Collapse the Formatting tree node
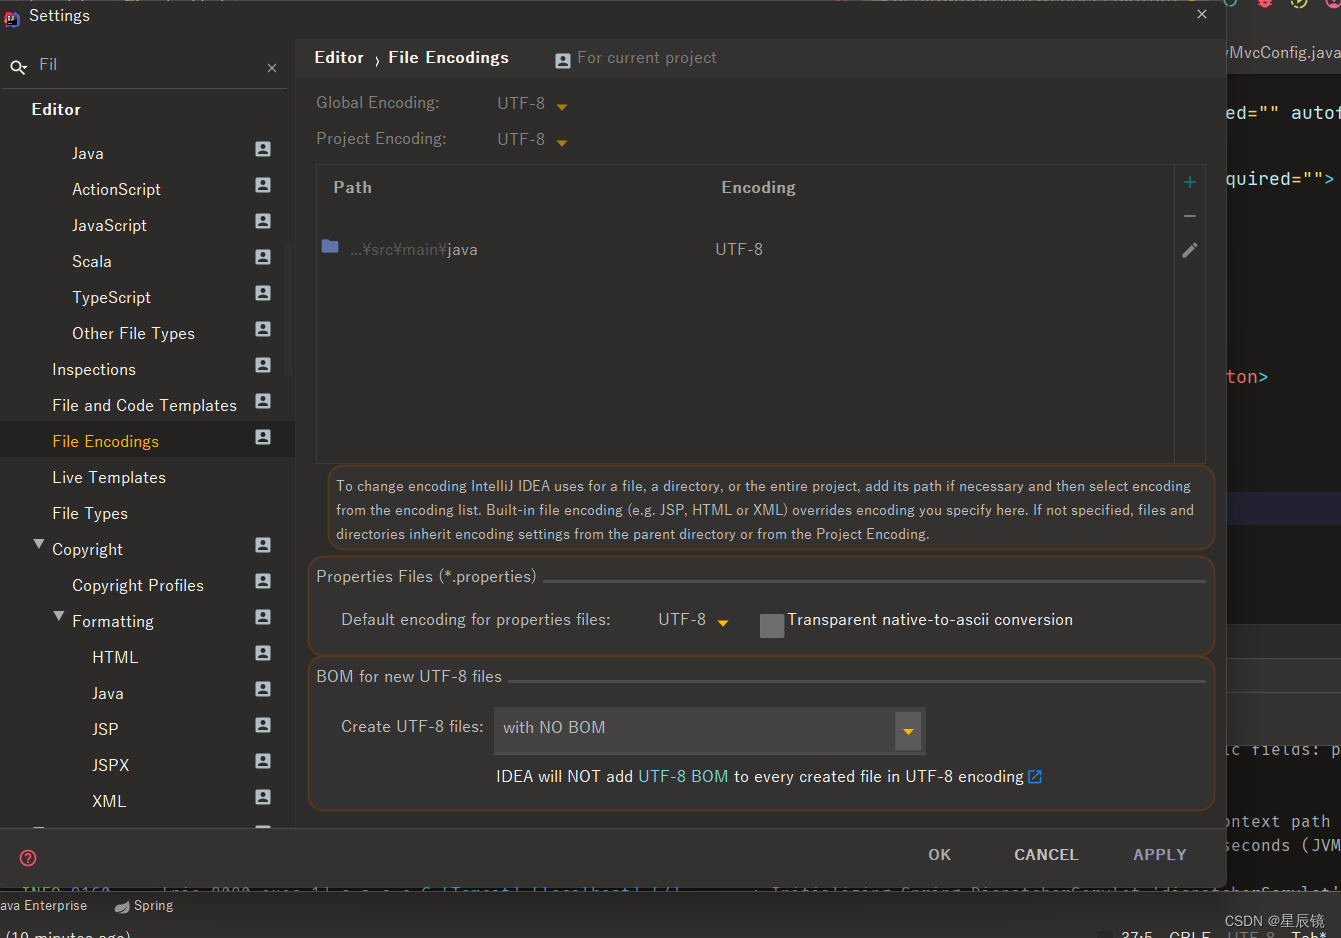1341x938 pixels. click(x=59, y=617)
